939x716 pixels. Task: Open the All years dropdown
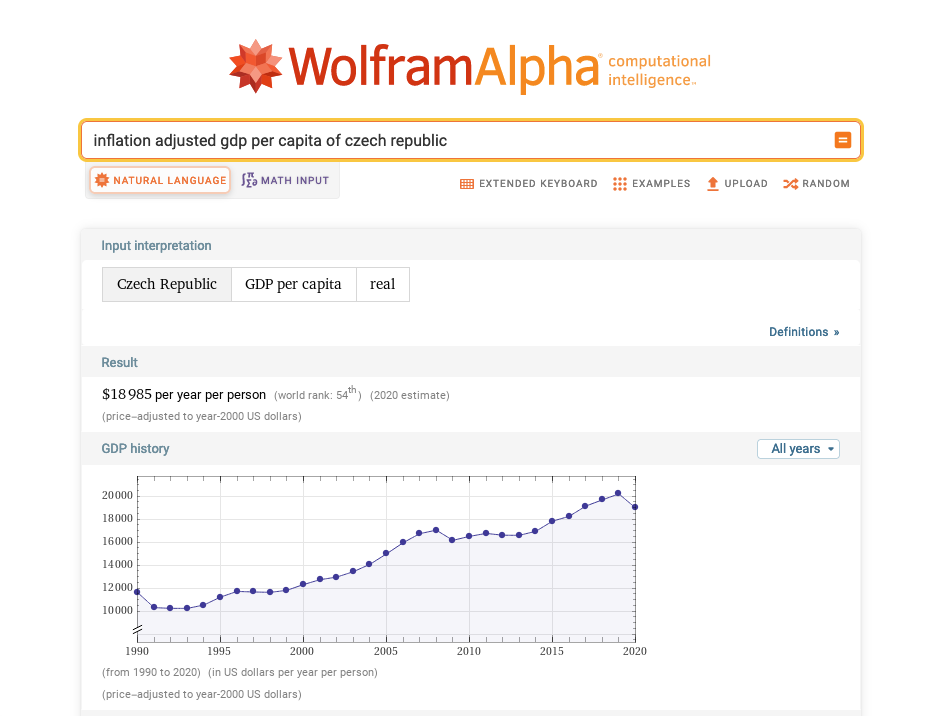pyautogui.click(x=798, y=449)
